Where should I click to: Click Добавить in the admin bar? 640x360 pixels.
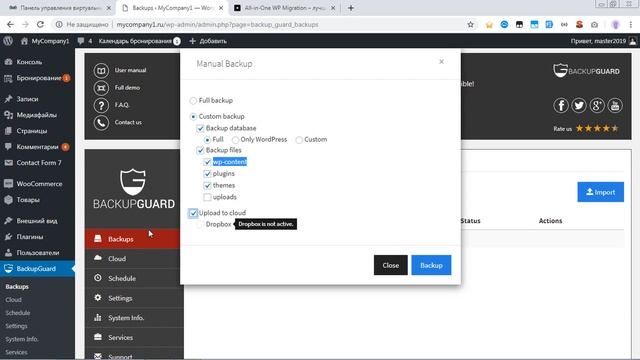[208, 41]
